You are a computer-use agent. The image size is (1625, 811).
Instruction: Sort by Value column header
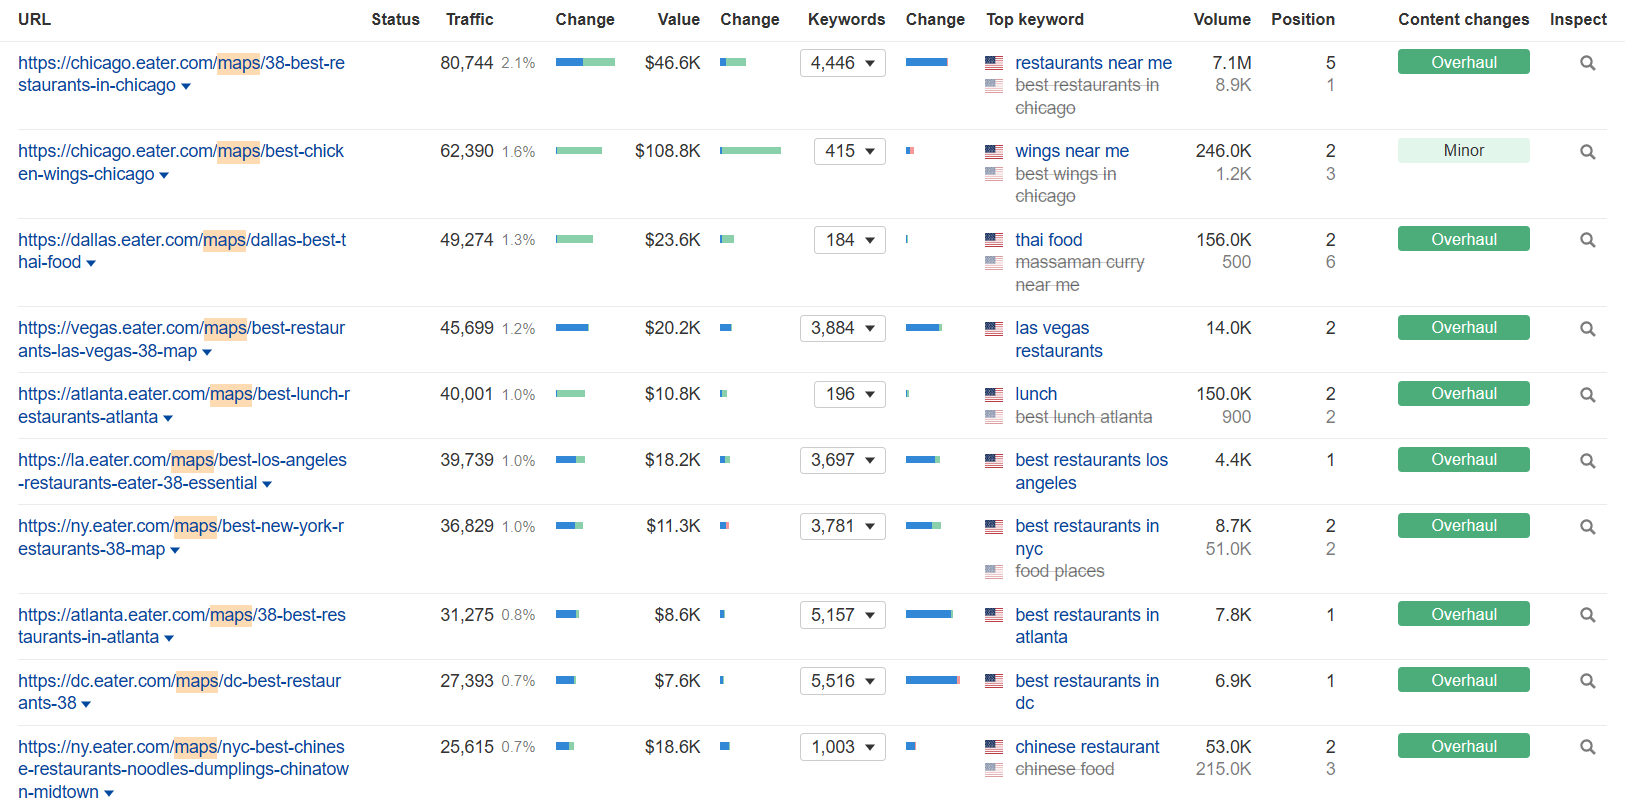pos(678,19)
